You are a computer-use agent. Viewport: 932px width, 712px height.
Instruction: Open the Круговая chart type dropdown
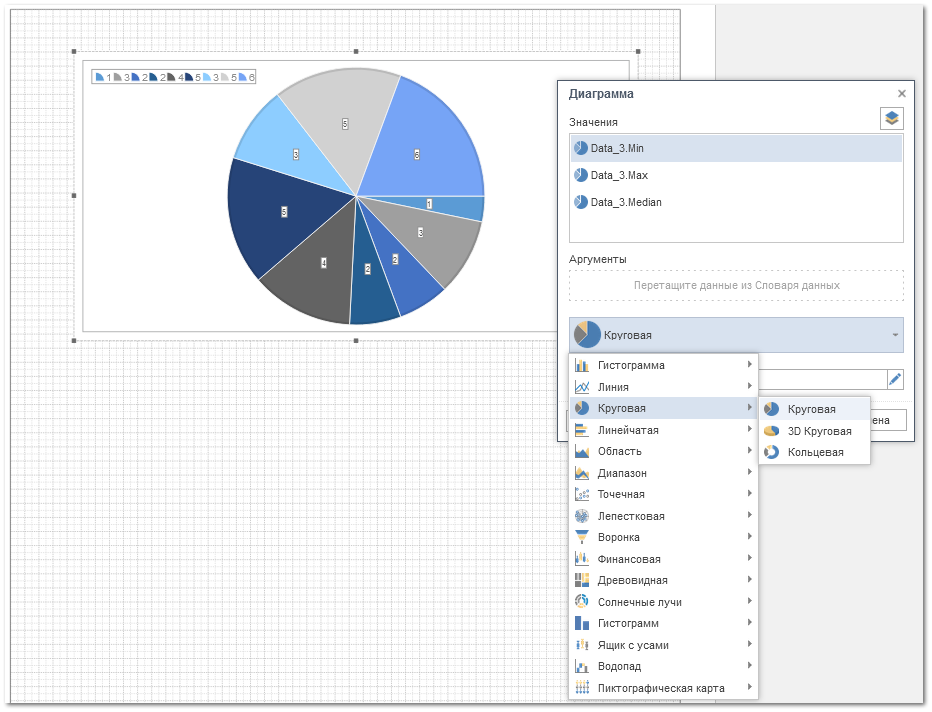click(736, 335)
